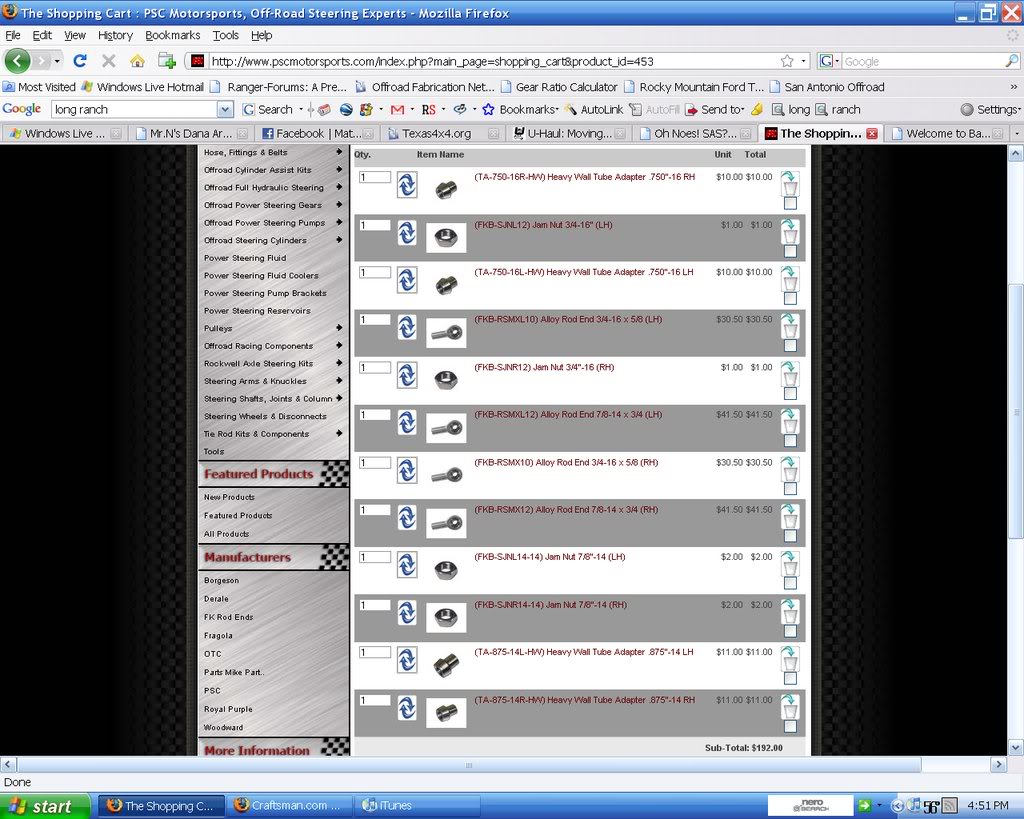
Task: Open the Tools menu
Action: [x=225, y=35]
